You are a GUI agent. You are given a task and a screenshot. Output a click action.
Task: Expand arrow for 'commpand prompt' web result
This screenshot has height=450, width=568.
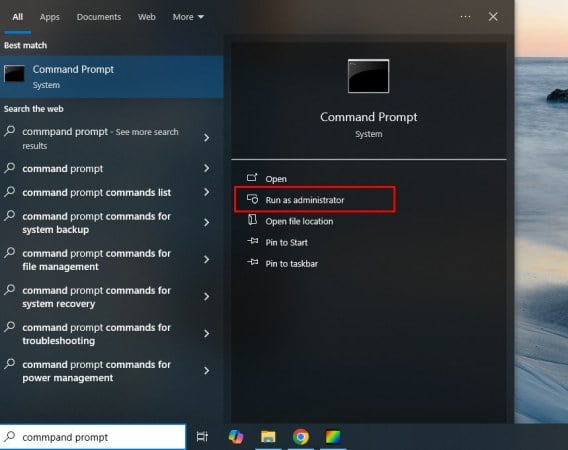tap(206, 138)
